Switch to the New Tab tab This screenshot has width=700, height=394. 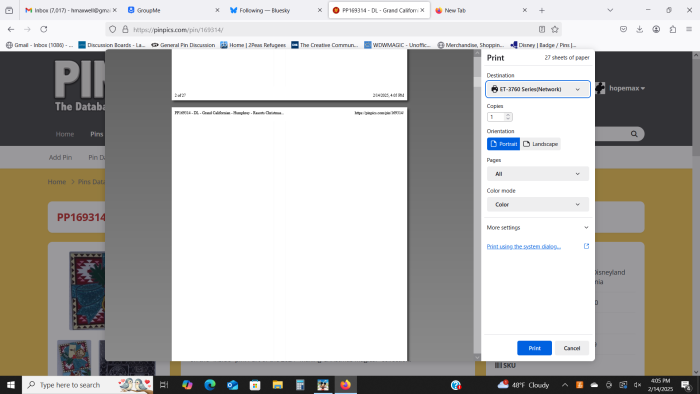point(481,10)
